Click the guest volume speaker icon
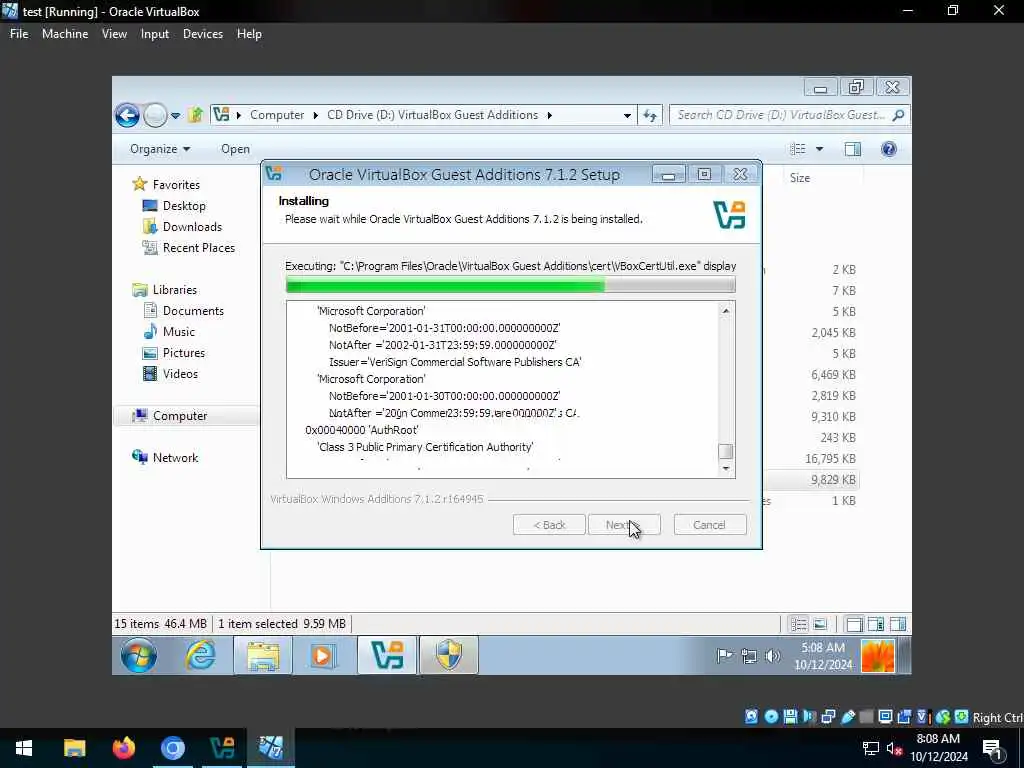This screenshot has height=768, width=1024. (x=773, y=656)
